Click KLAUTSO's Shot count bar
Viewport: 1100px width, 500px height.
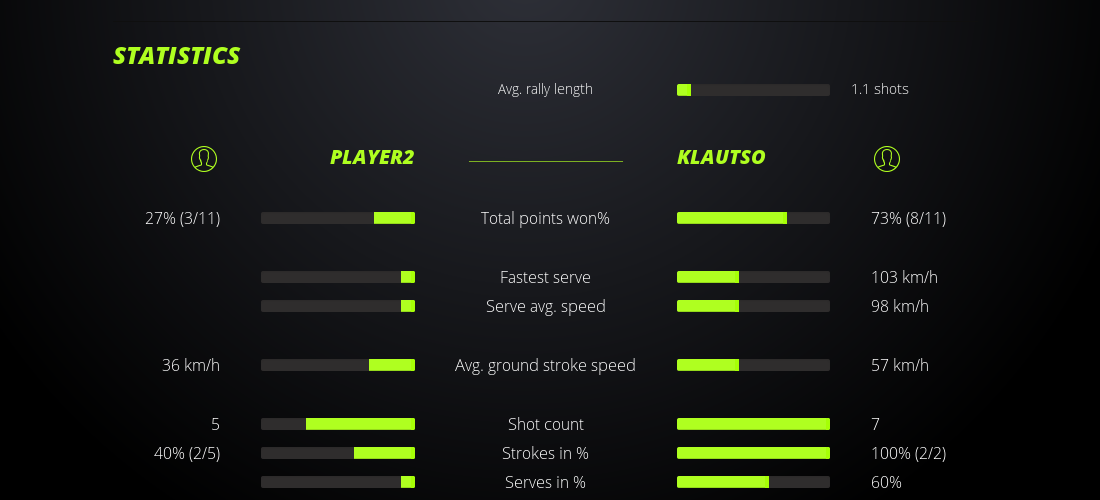753,424
